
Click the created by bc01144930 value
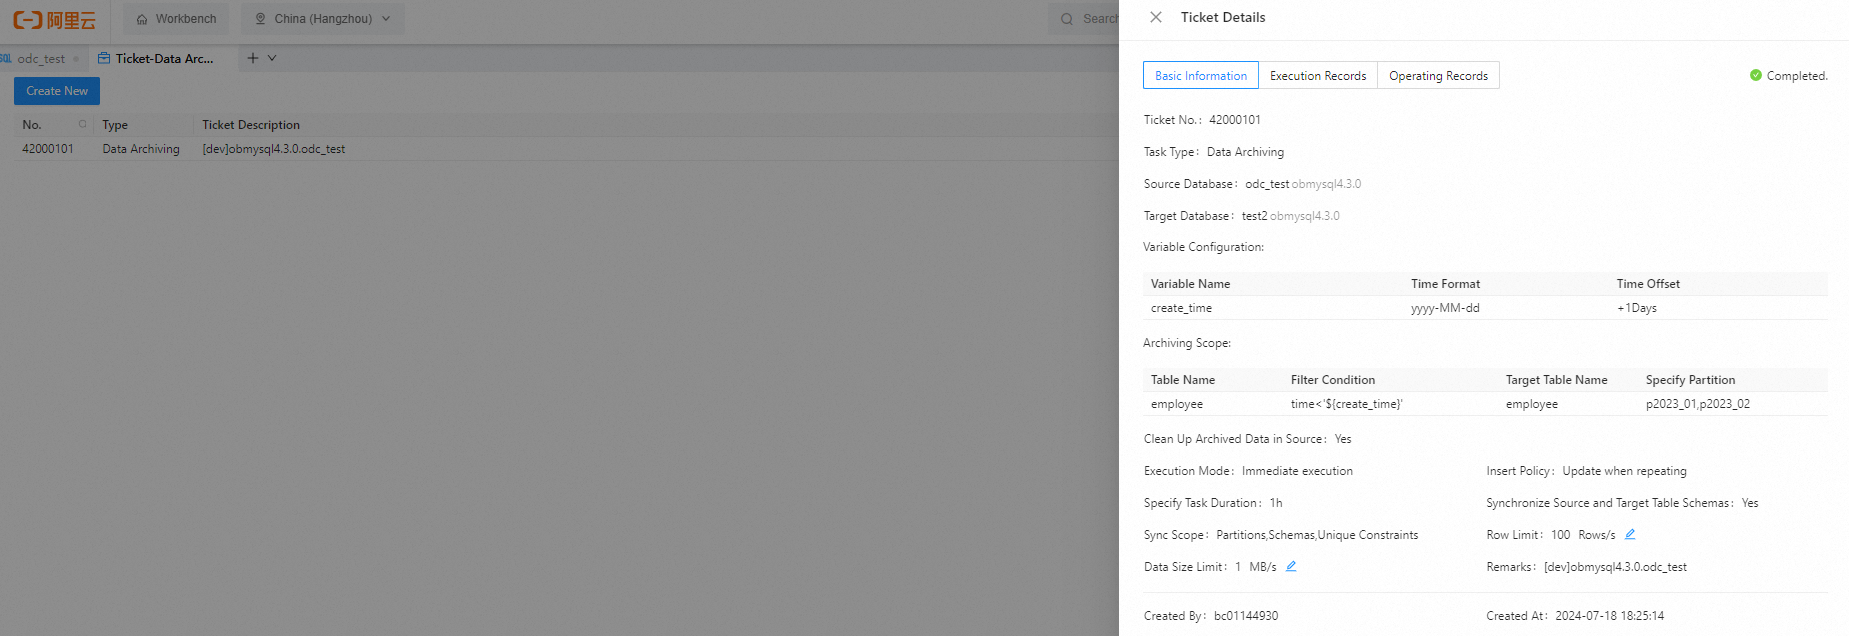point(1246,616)
